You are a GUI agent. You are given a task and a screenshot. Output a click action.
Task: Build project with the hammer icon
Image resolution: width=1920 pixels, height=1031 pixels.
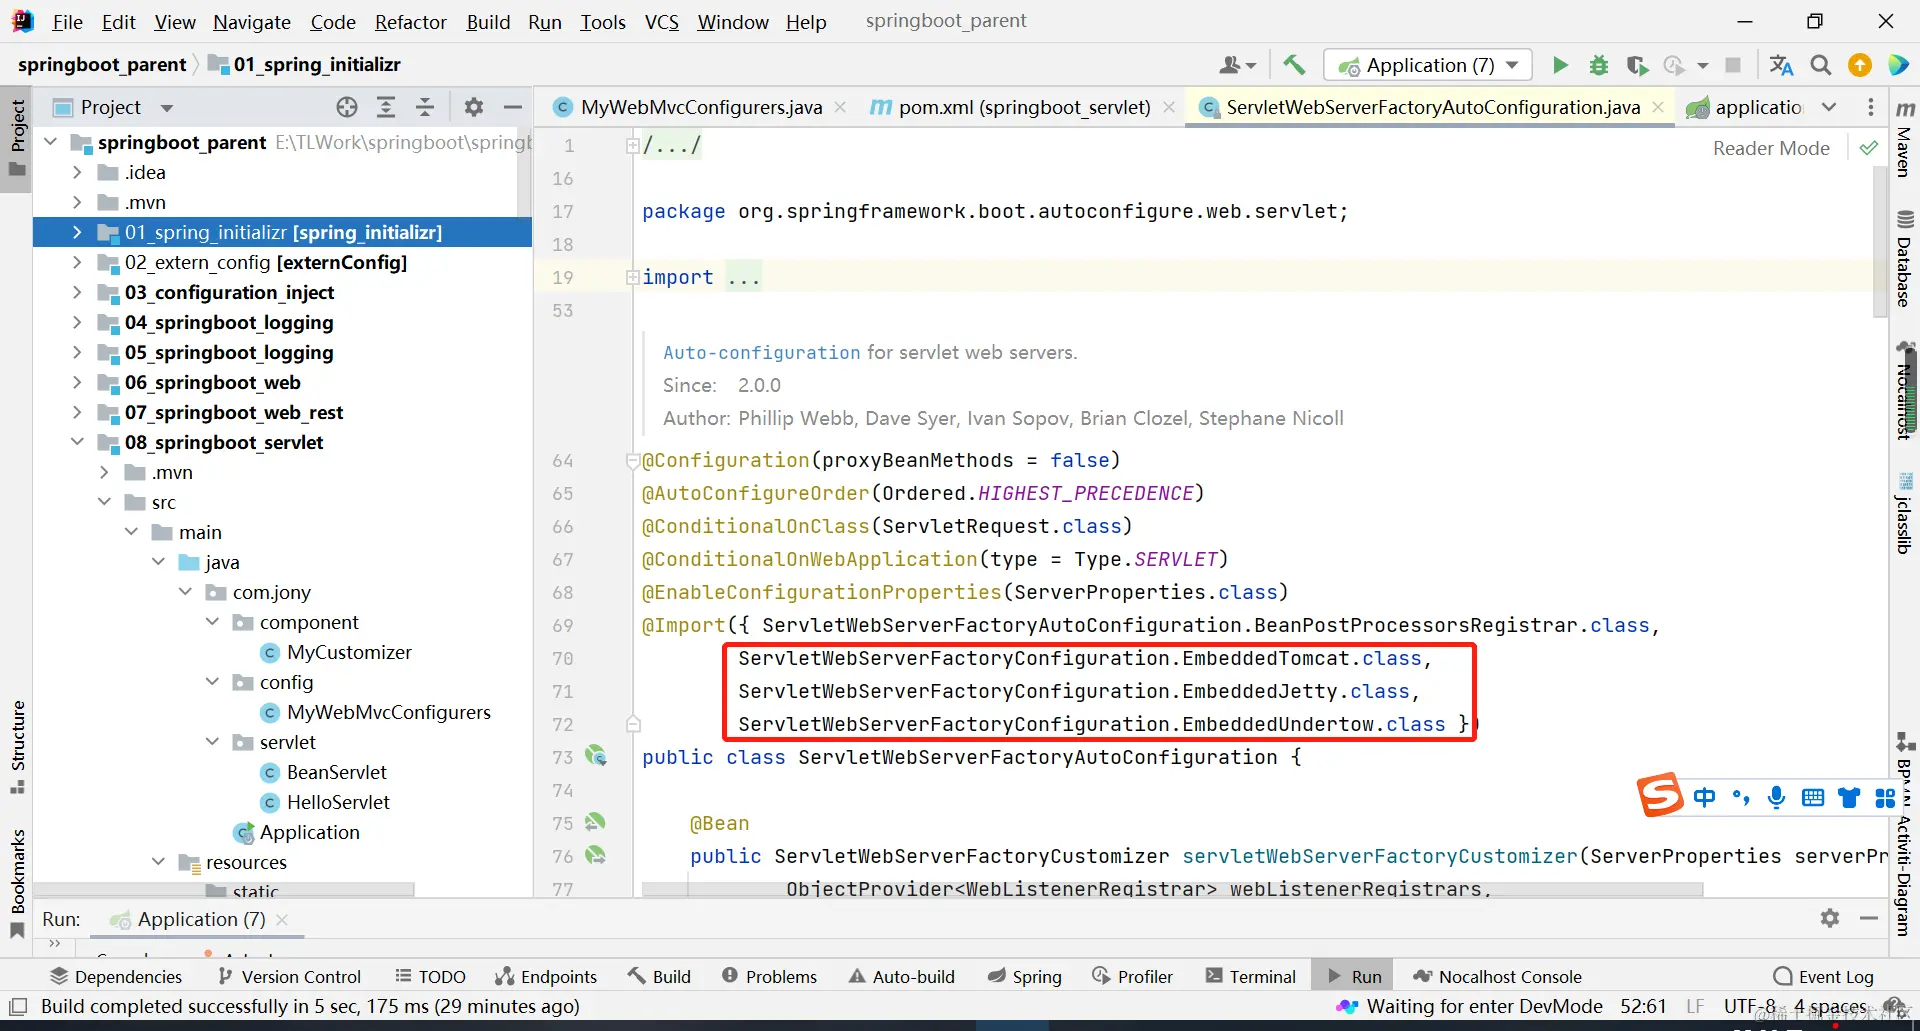1294,65
